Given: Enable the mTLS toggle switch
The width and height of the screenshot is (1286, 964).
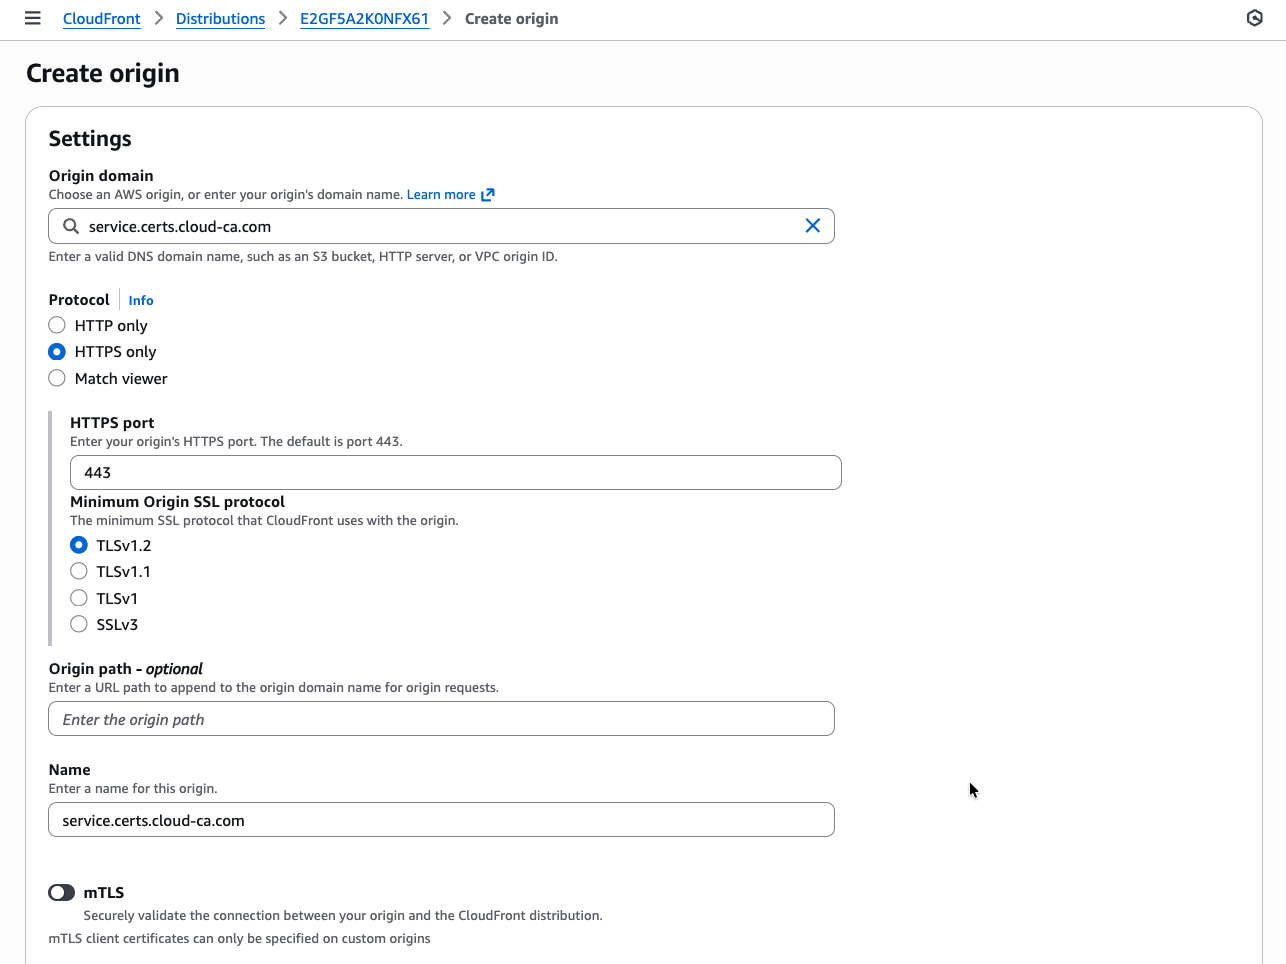Looking at the screenshot, I should (x=61, y=892).
